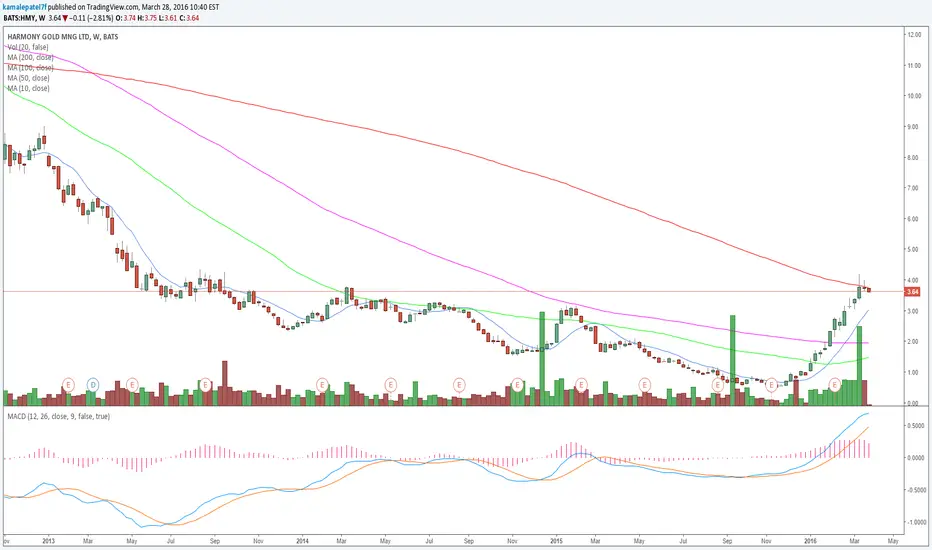Click the -0.5000 MACD axis label
Image resolution: width=932 pixels, height=550 pixels.
coord(915,490)
